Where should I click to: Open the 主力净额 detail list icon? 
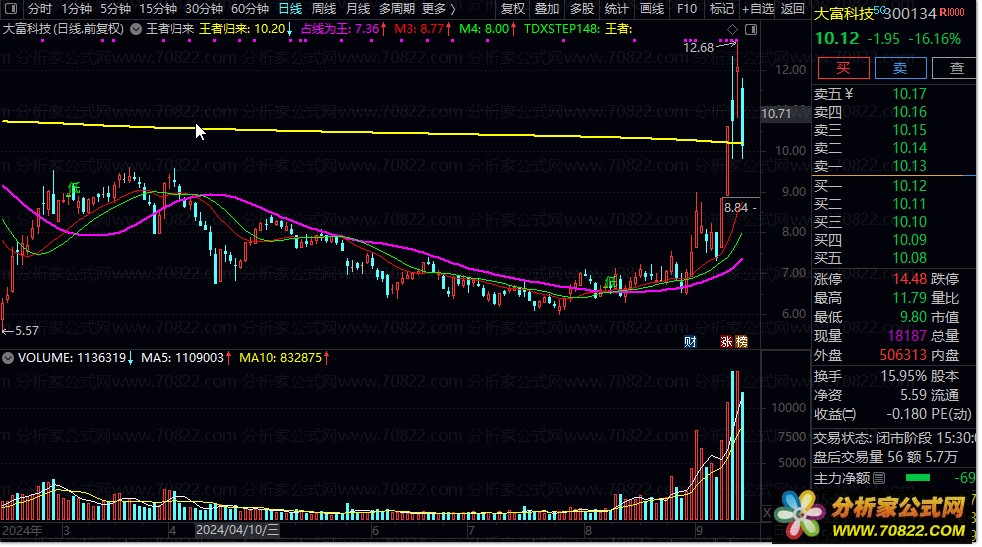click(x=879, y=478)
